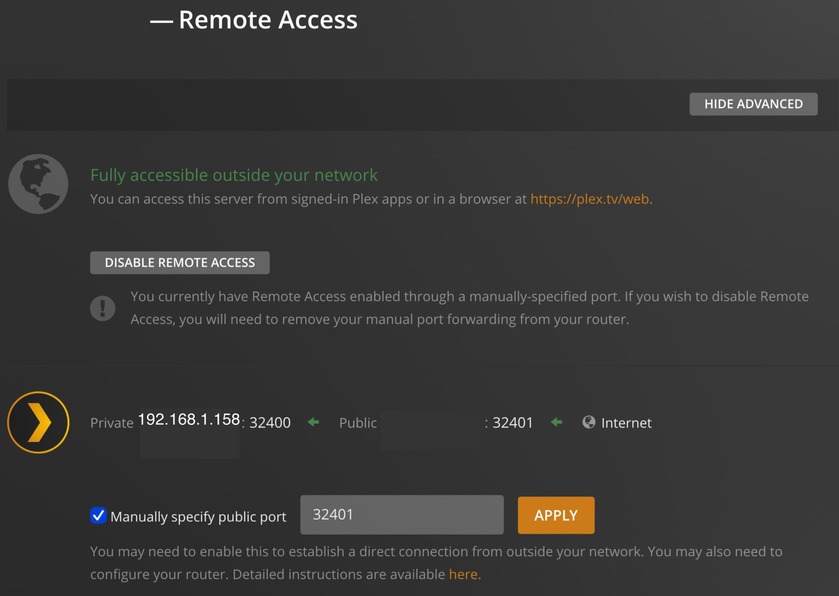Screen dimensions: 839x596
Task: Click the green arrow after port 32400
Action: coord(313,423)
